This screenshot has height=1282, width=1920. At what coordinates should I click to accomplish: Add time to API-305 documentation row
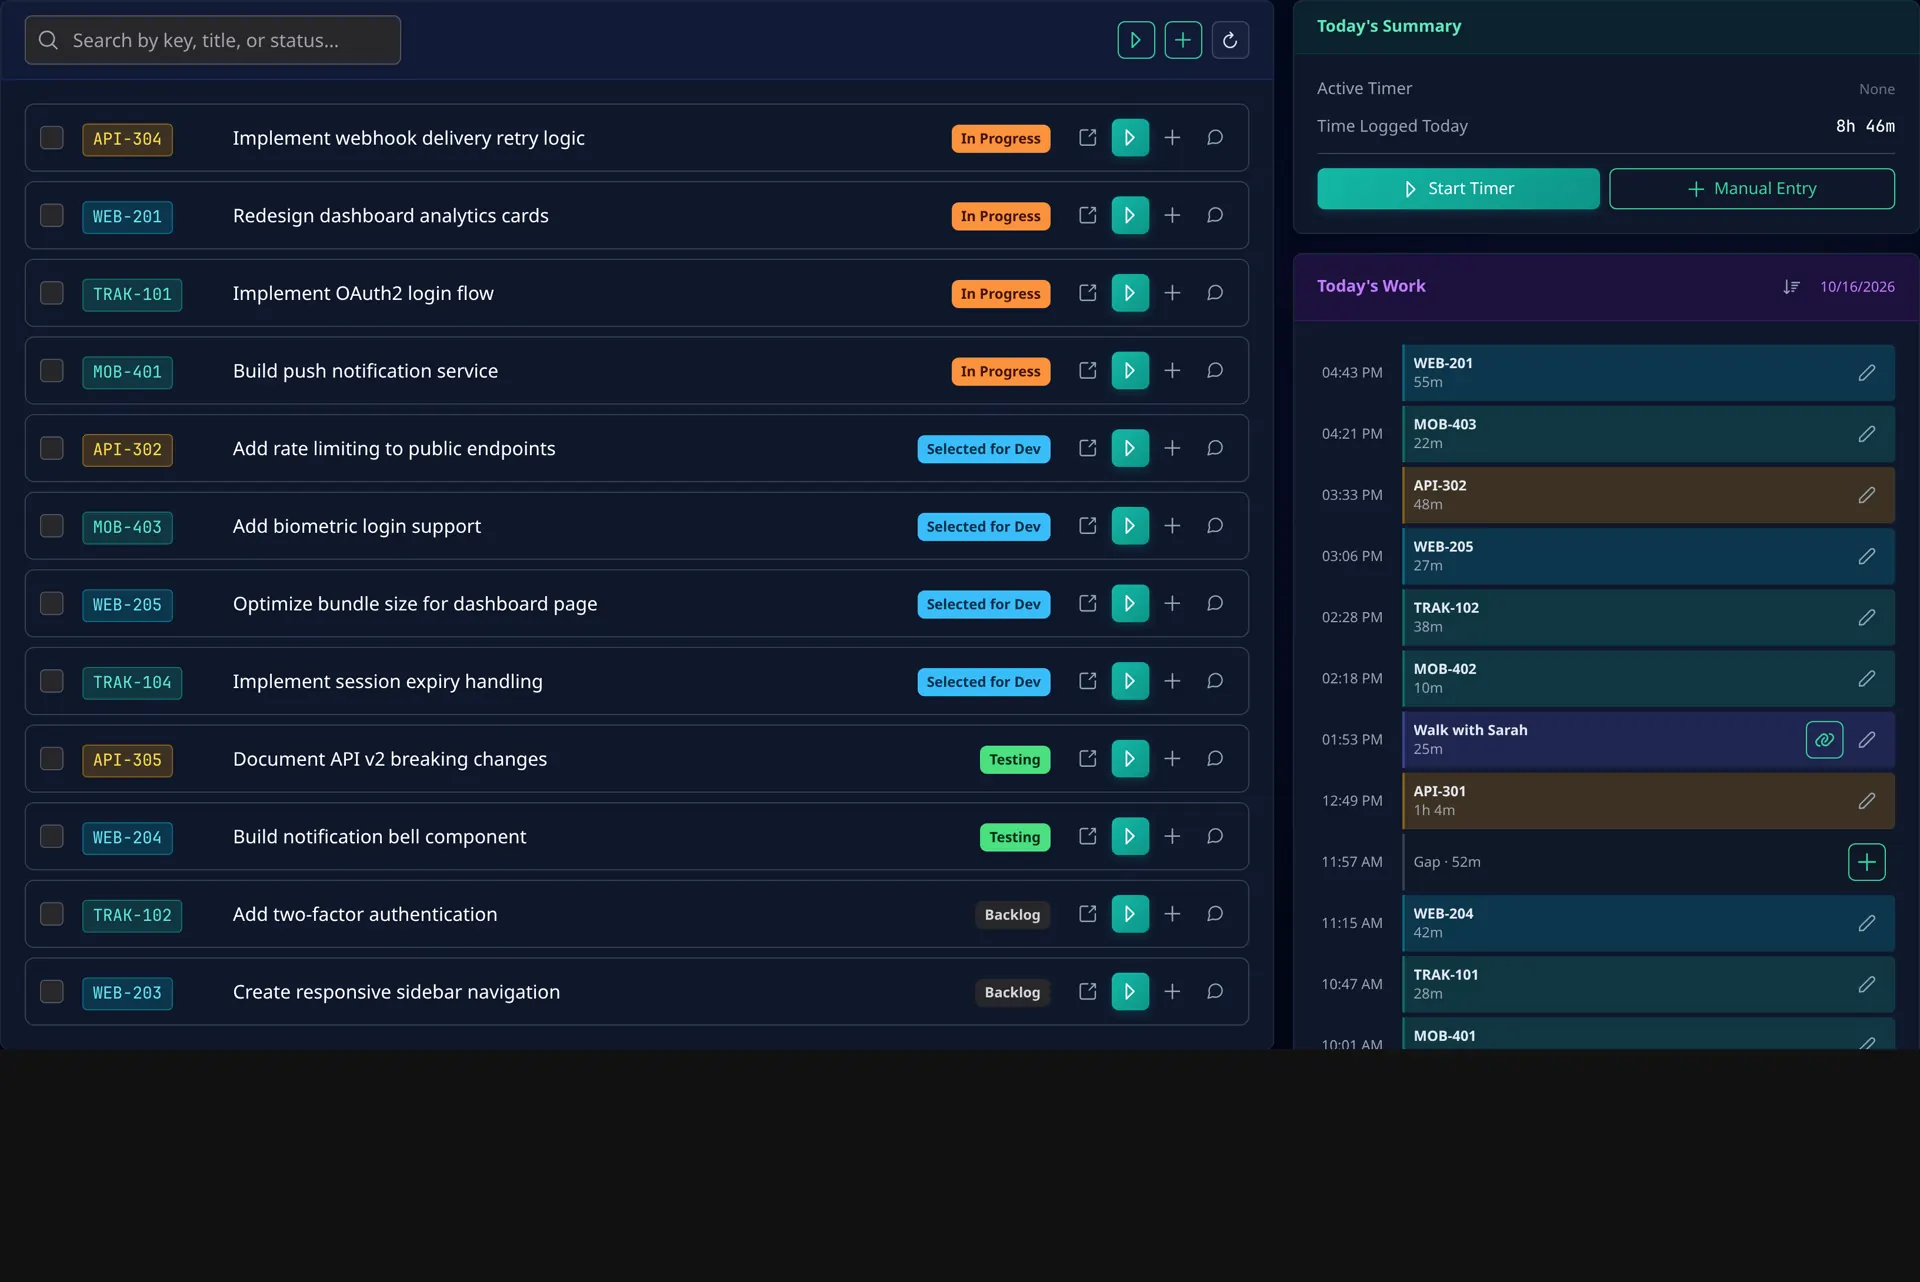click(x=1173, y=759)
